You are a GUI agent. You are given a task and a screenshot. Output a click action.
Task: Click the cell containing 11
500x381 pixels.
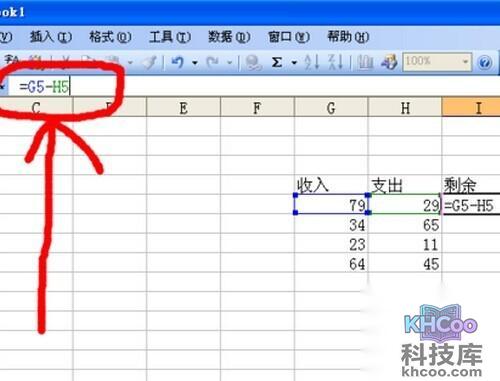tap(405, 243)
